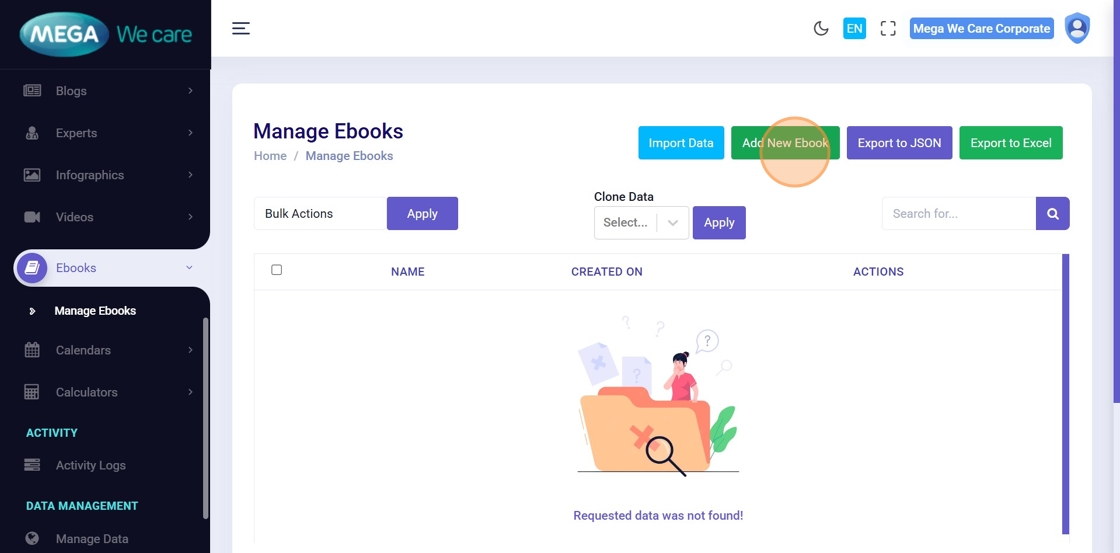This screenshot has width=1120, height=553.
Task: Open the Clone Data select dropdown
Action: 641,222
